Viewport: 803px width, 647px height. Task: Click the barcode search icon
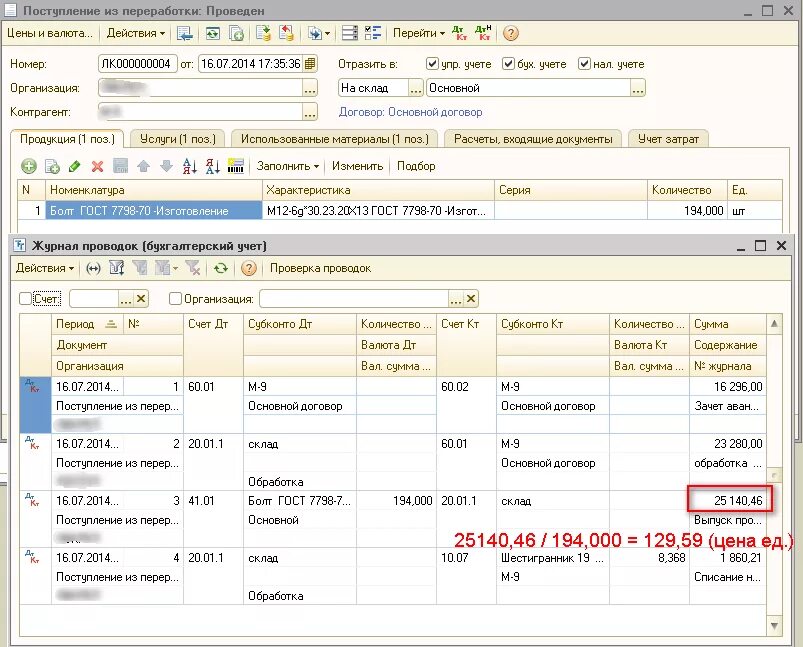[x=236, y=166]
